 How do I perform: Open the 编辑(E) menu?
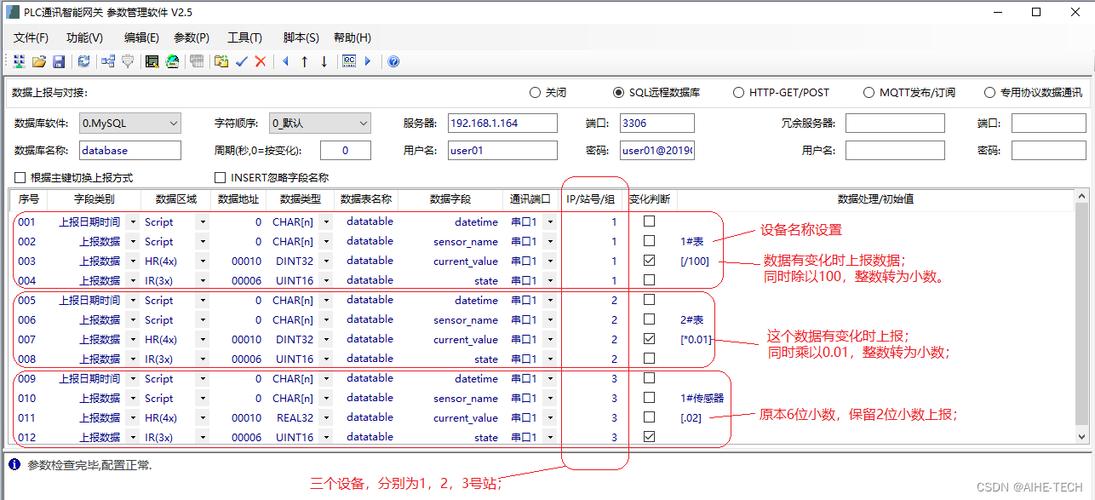click(x=142, y=38)
